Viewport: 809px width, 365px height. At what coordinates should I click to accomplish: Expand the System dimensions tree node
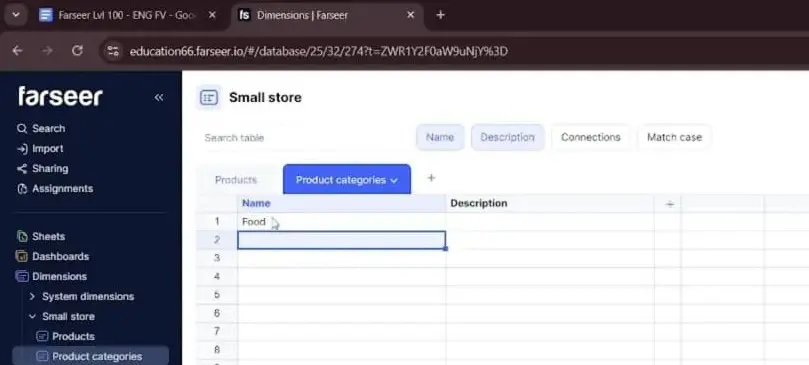tap(32, 296)
